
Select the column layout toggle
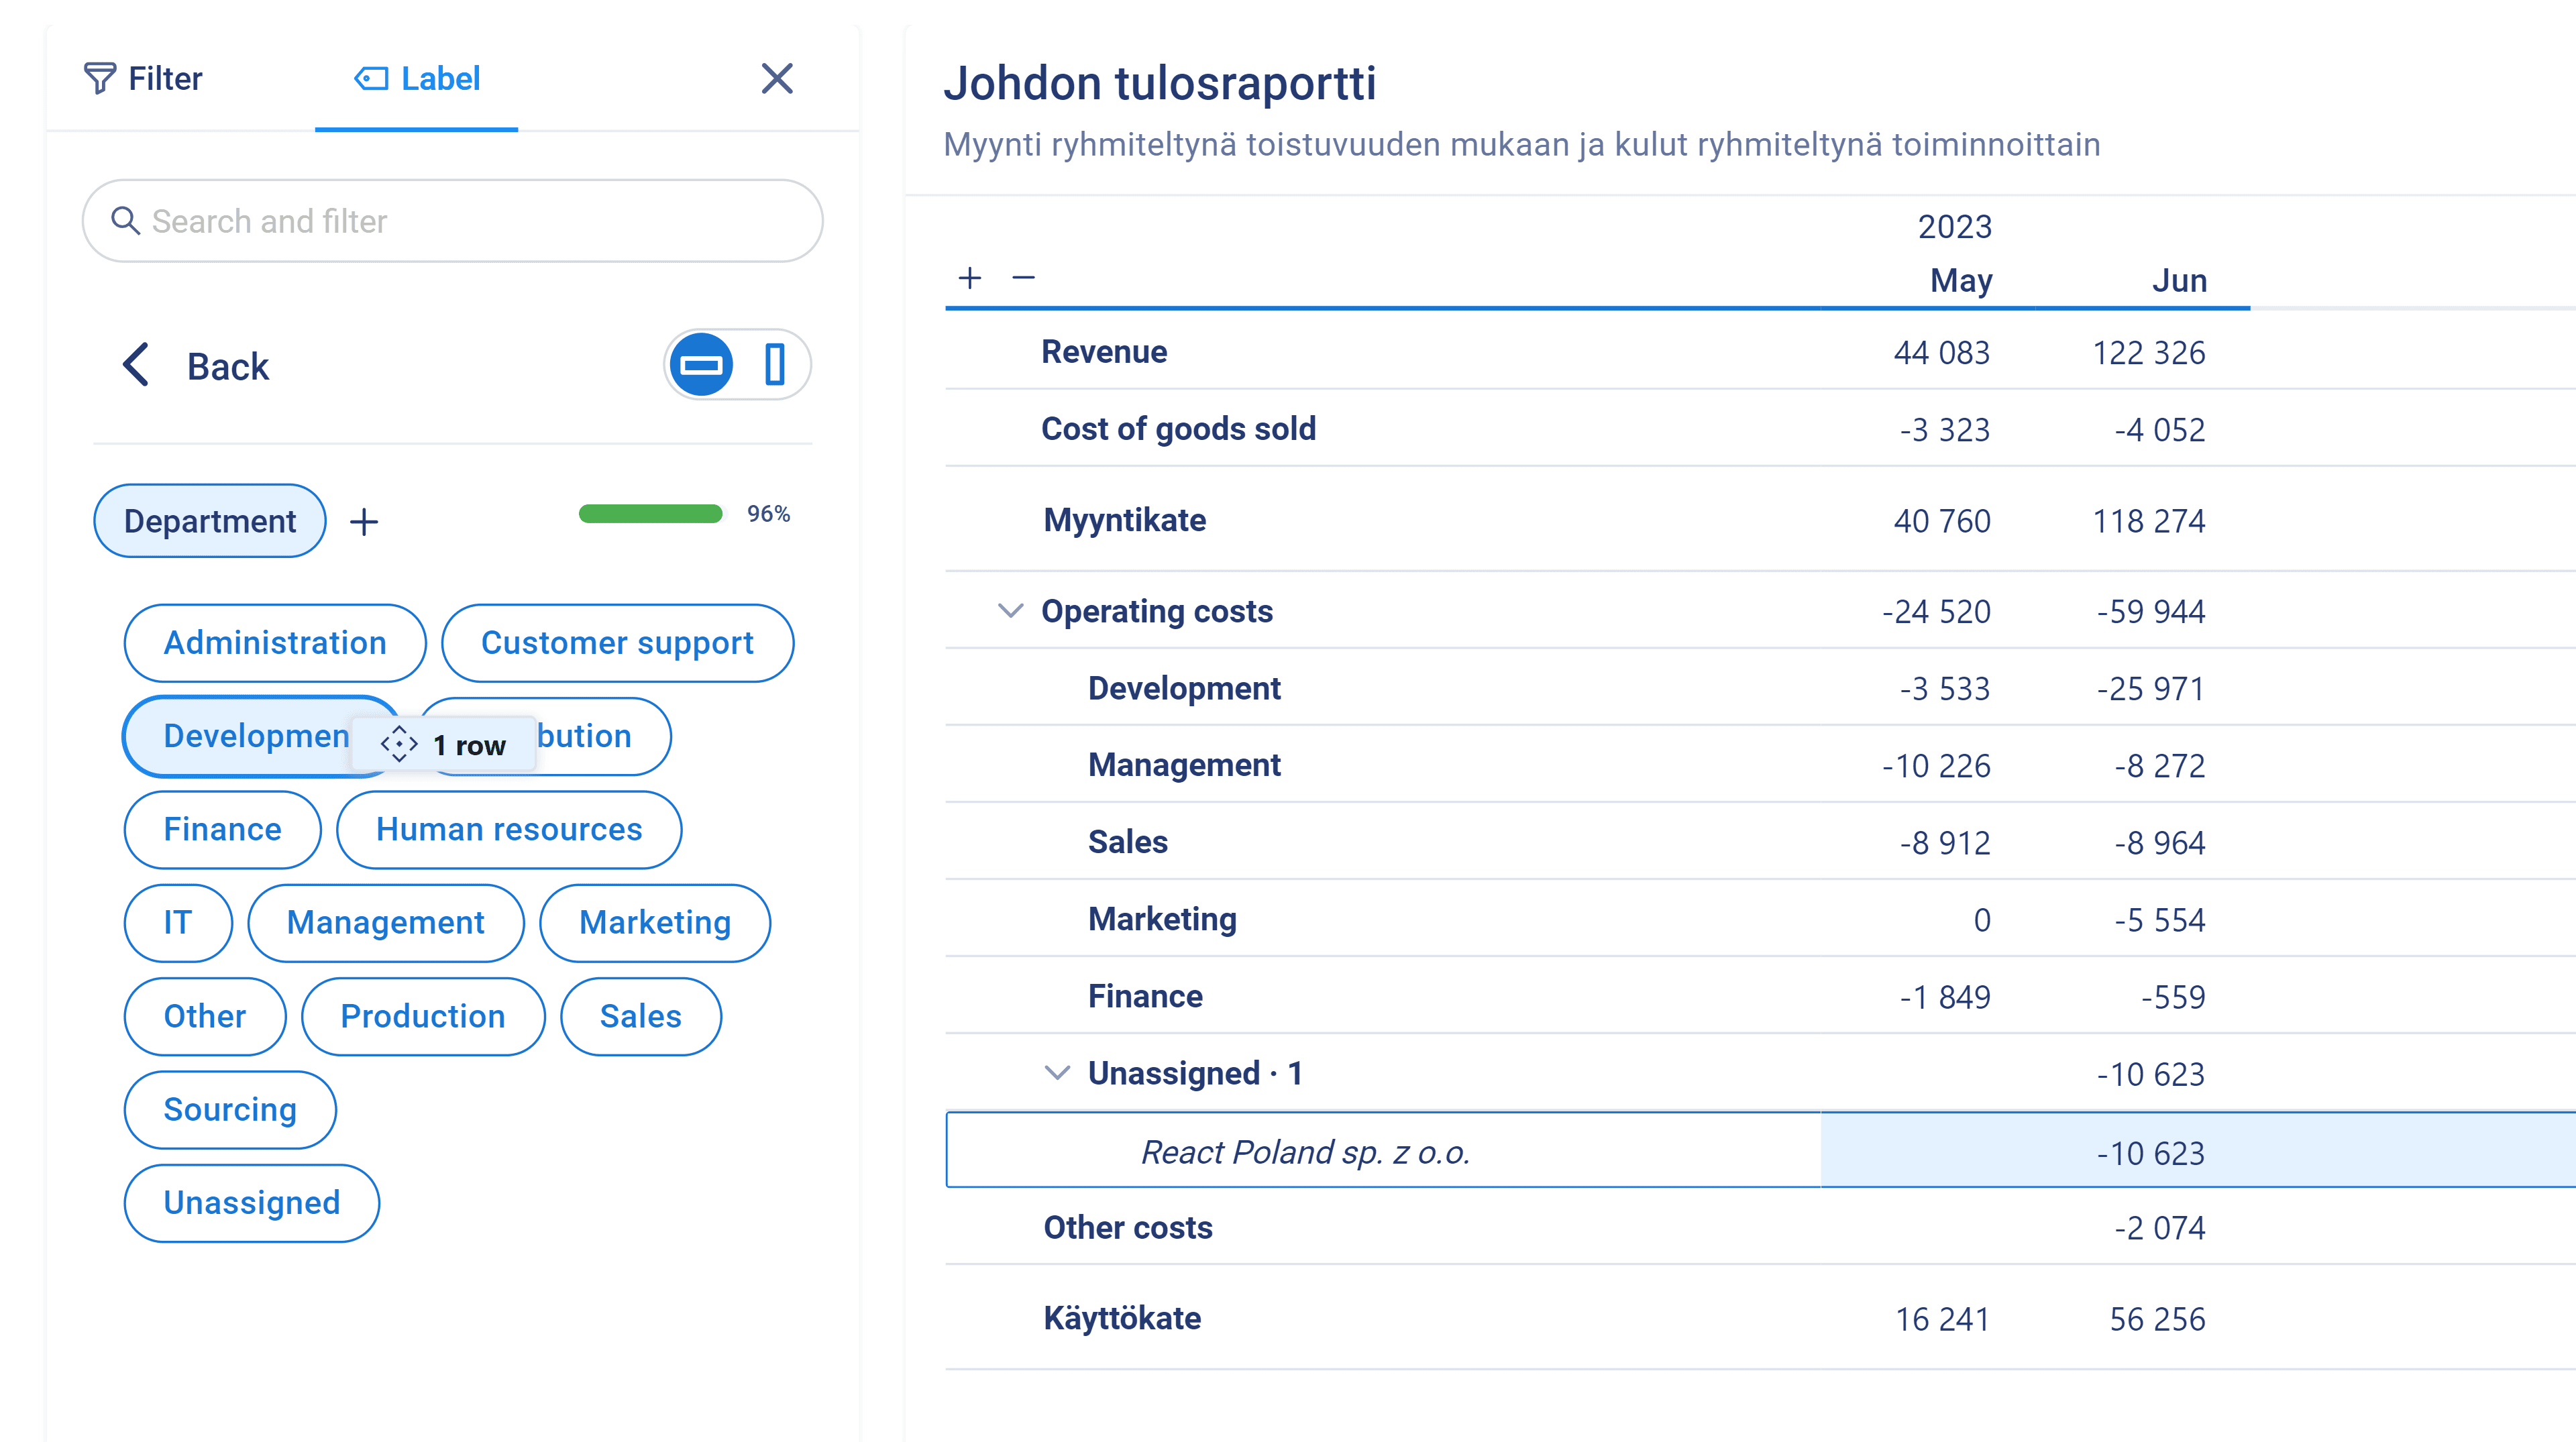pyautogui.click(x=775, y=364)
